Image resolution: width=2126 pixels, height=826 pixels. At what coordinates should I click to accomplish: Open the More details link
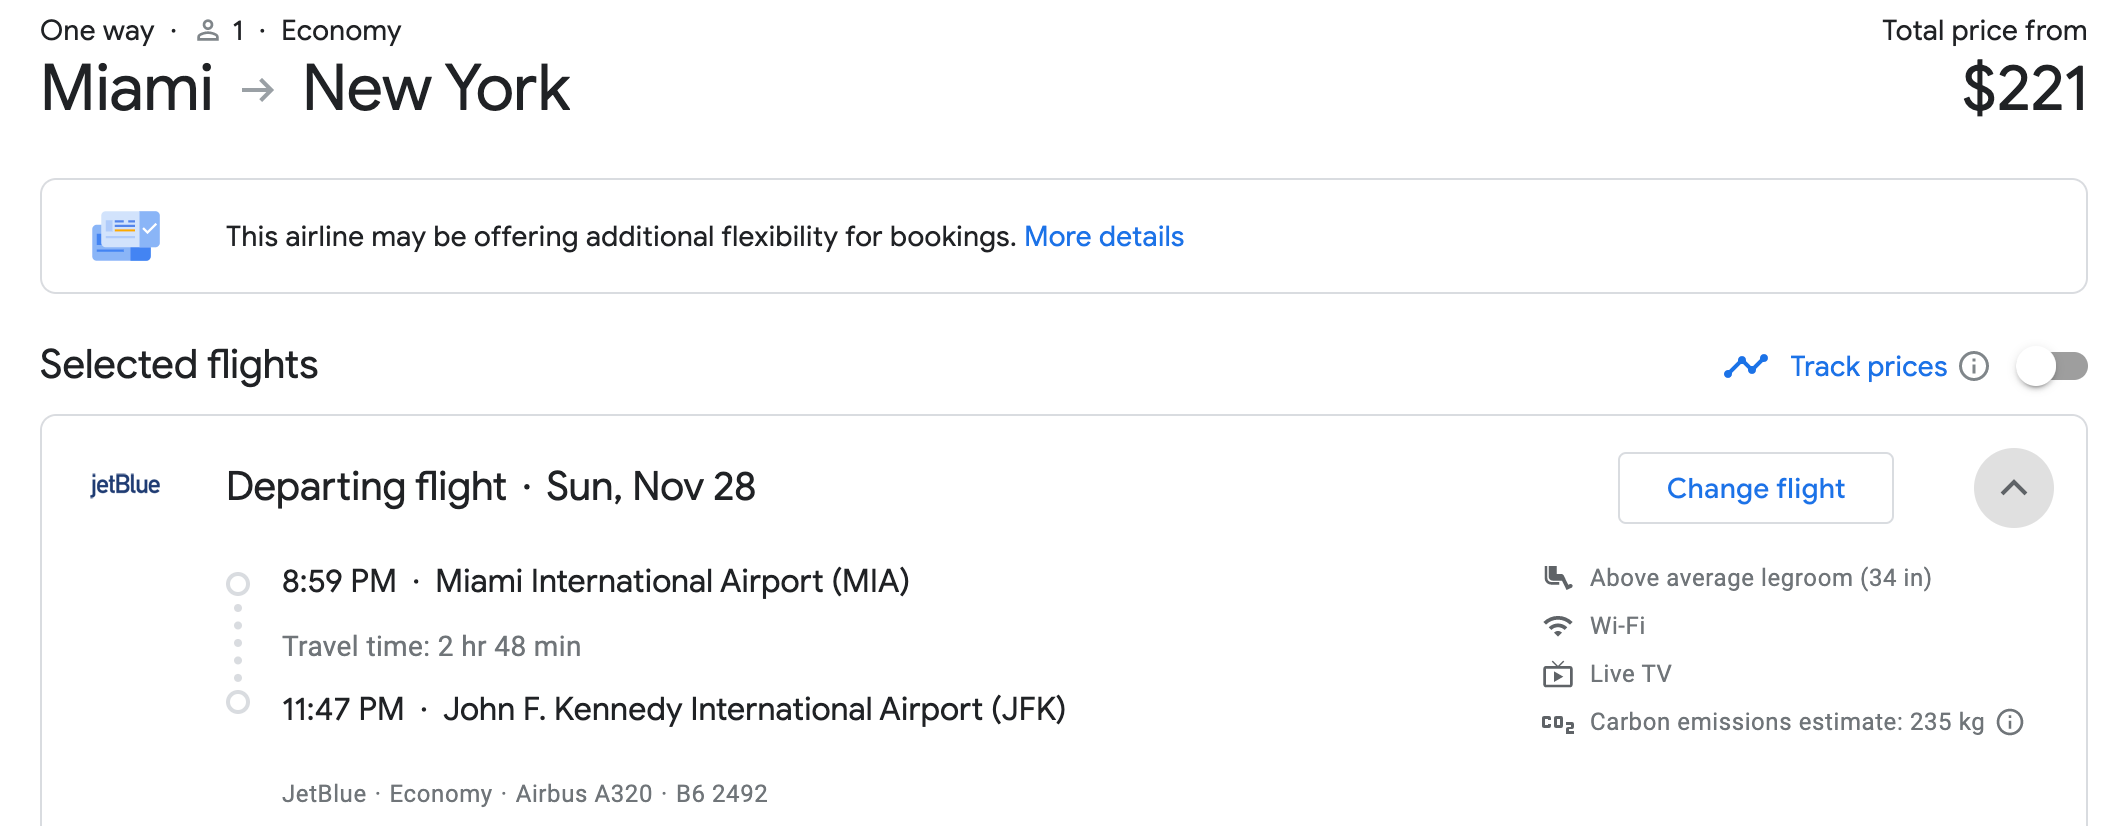pos(1103,237)
